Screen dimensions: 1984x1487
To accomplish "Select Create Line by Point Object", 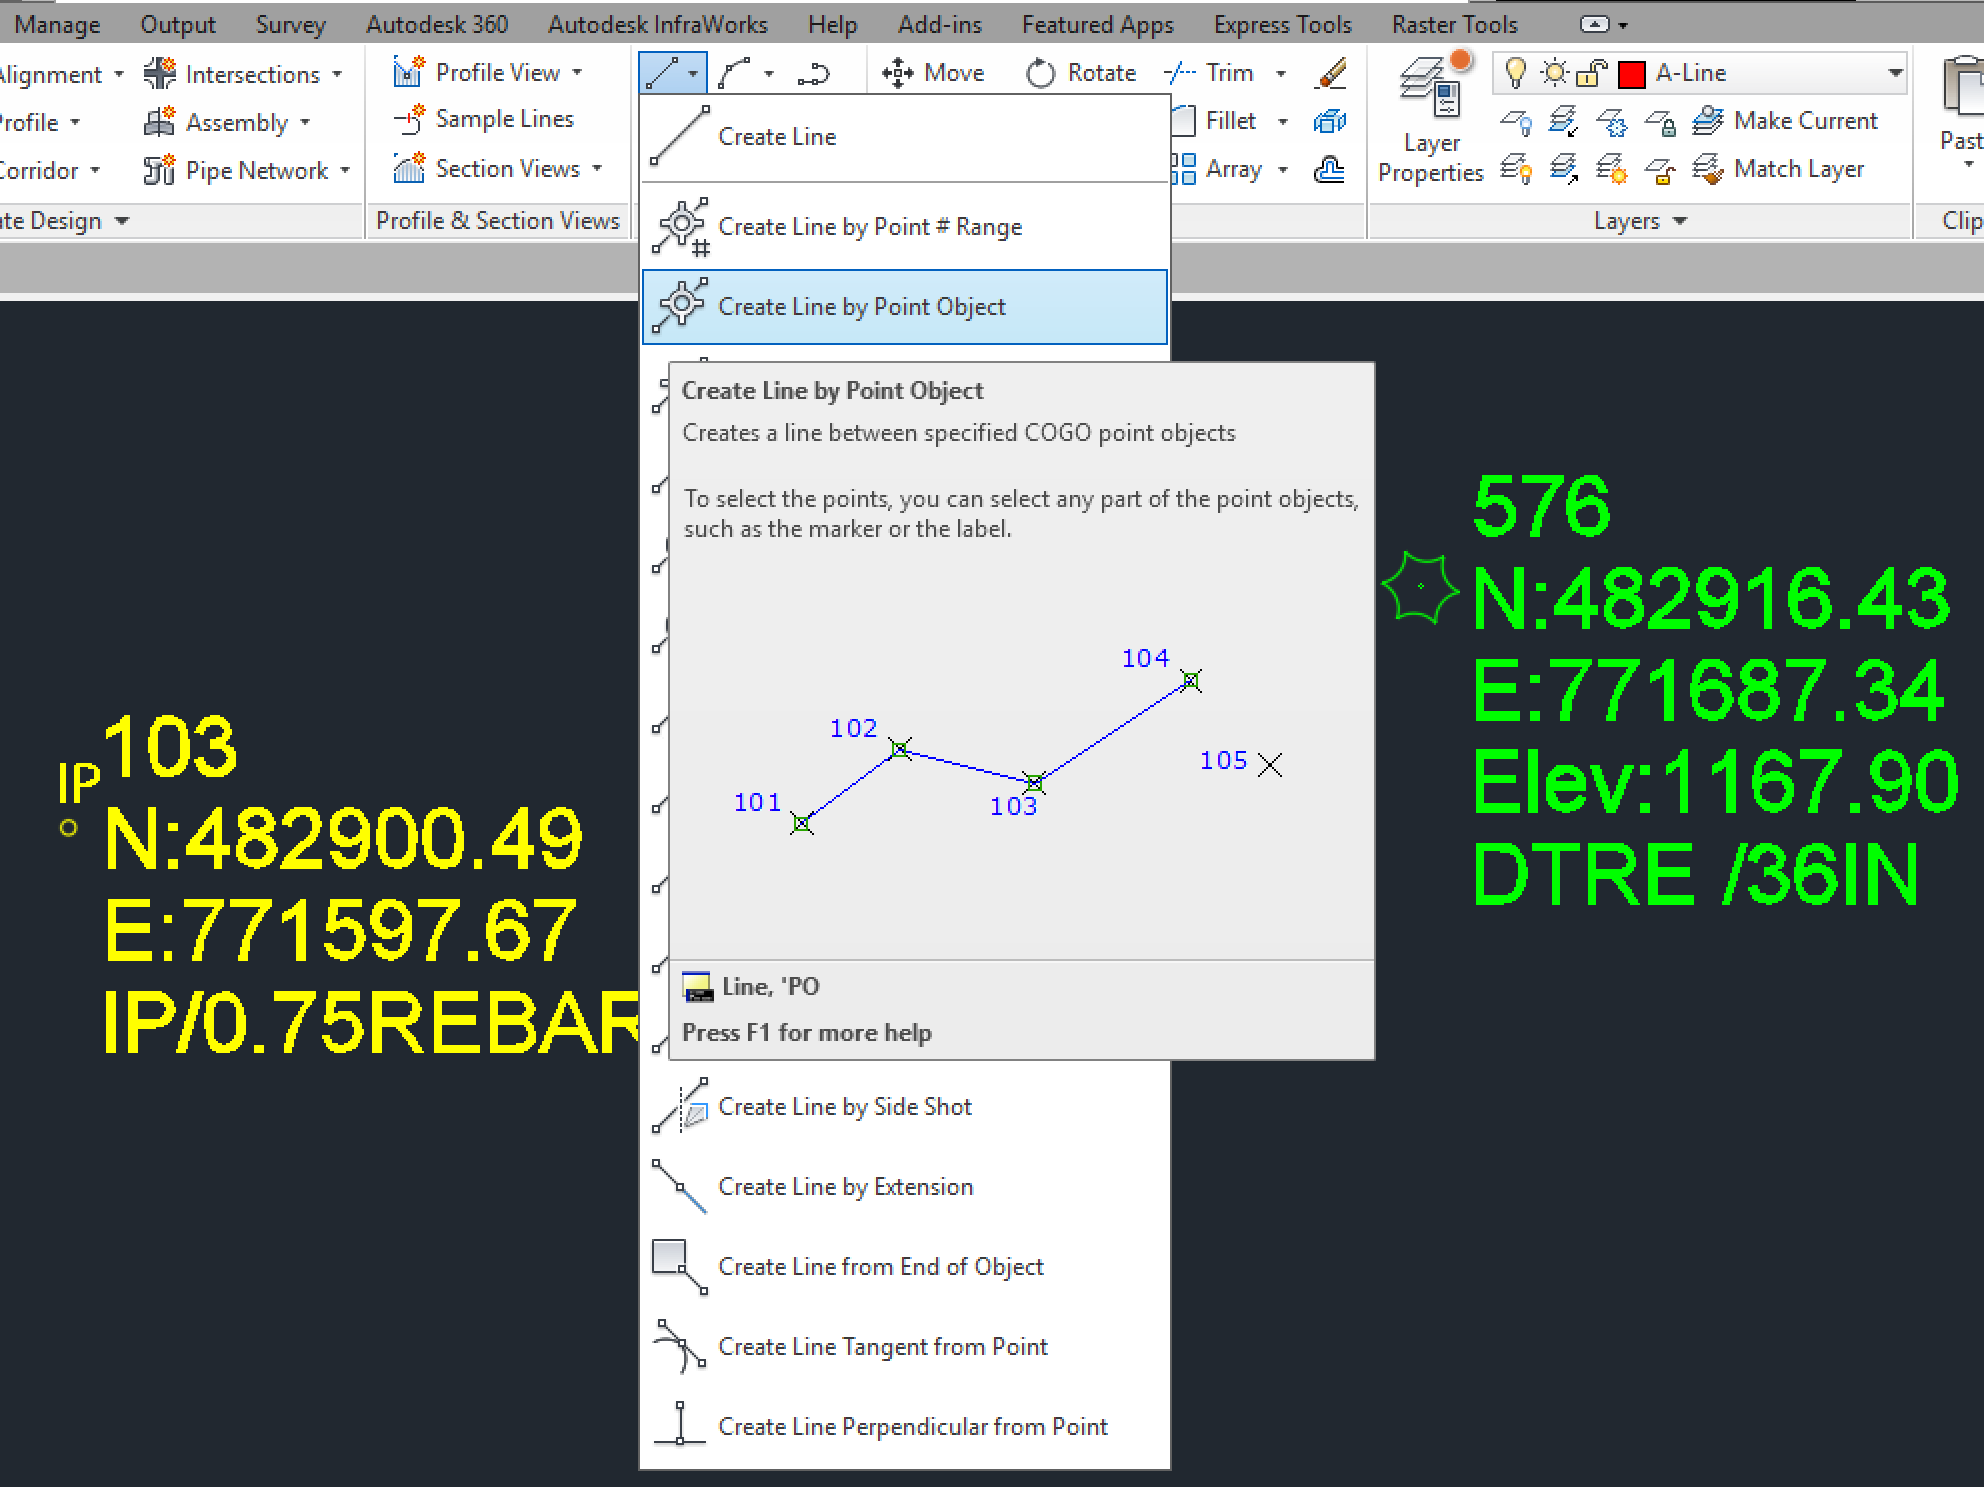I will [862, 307].
